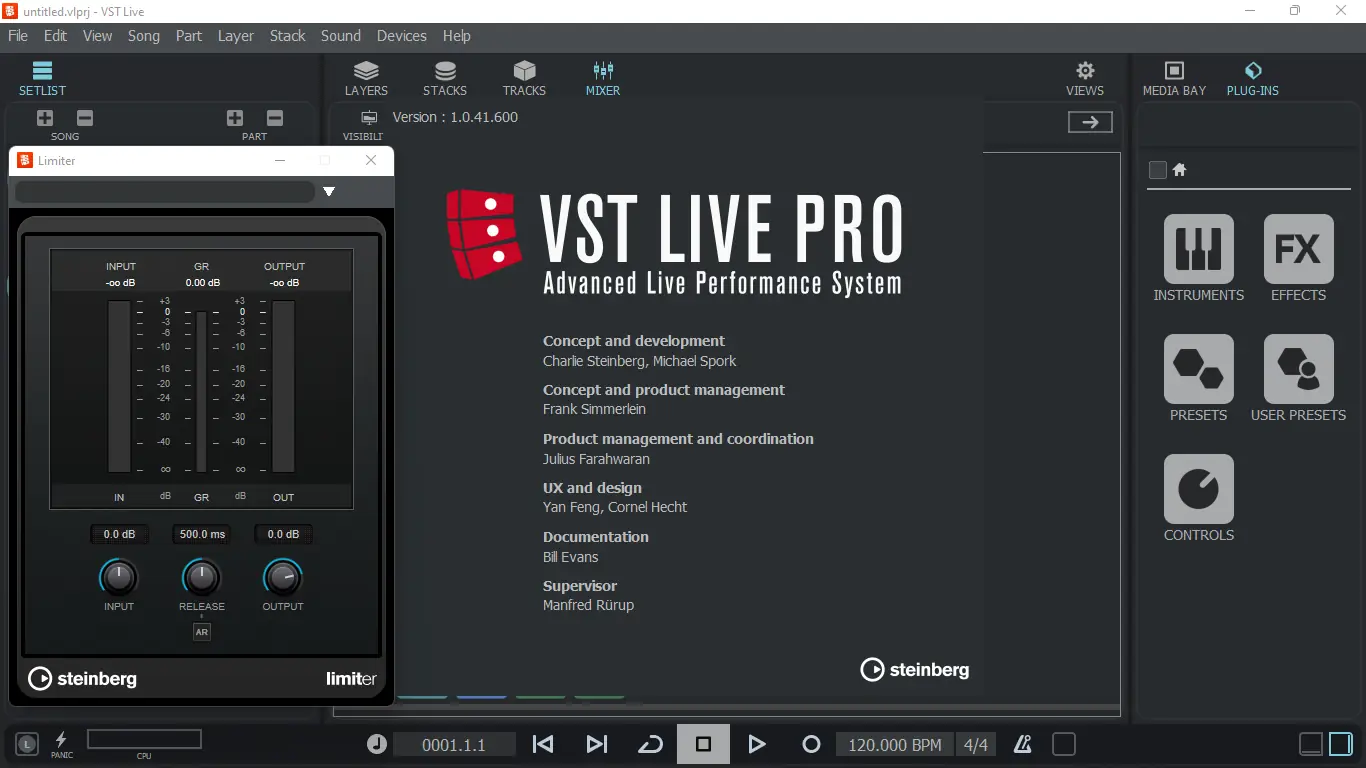The width and height of the screenshot is (1366, 768).
Task: Switch to the Stacks view
Action: (x=445, y=79)
